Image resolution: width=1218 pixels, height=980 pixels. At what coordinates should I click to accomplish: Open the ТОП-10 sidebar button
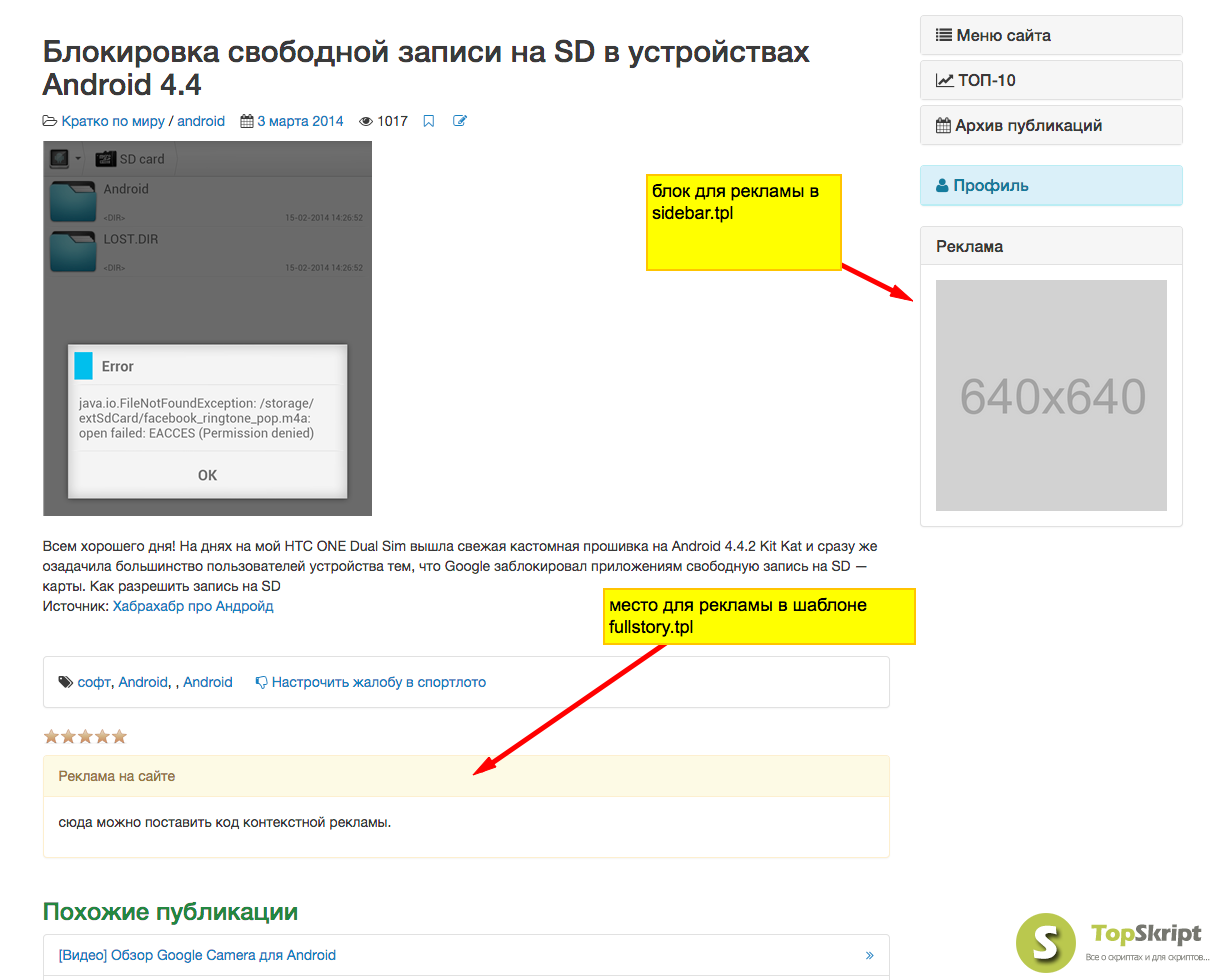(1051, 80)
